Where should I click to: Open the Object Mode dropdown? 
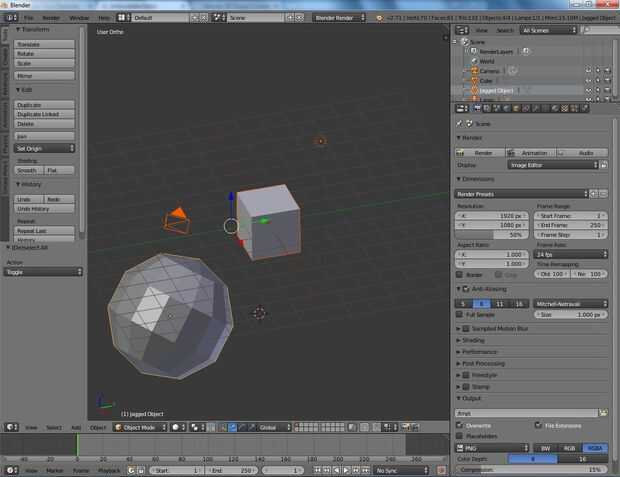tap(140, 427)
